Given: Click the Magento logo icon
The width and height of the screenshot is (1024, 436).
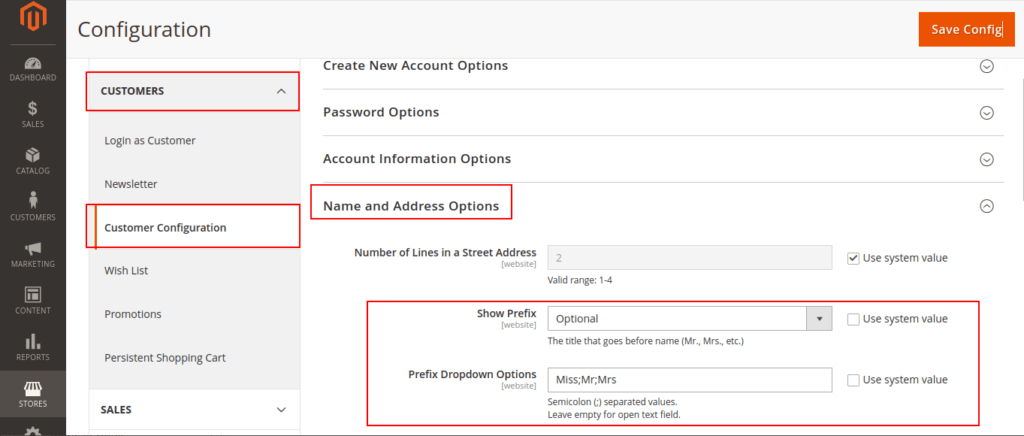Looking at the screenshot, I should coord(32,18).
